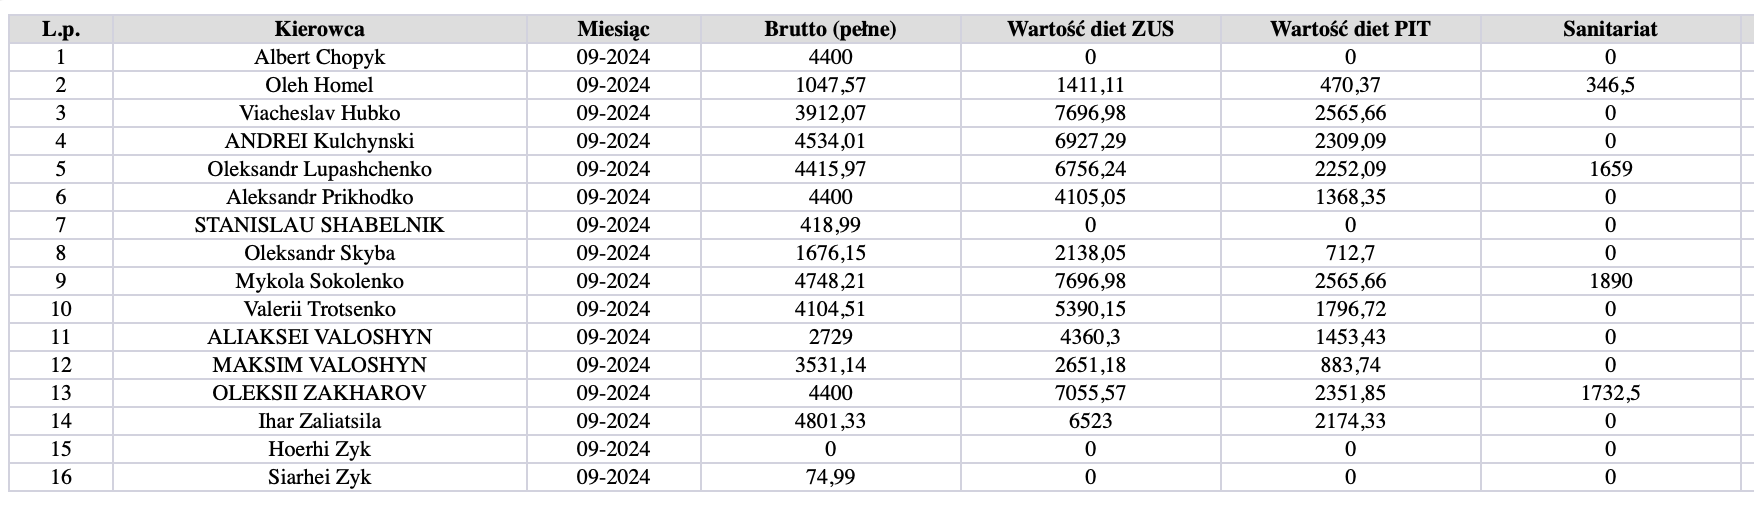Click the Wartość diet PIT header
This screenshot has height=508, width=1754.
1350,29
